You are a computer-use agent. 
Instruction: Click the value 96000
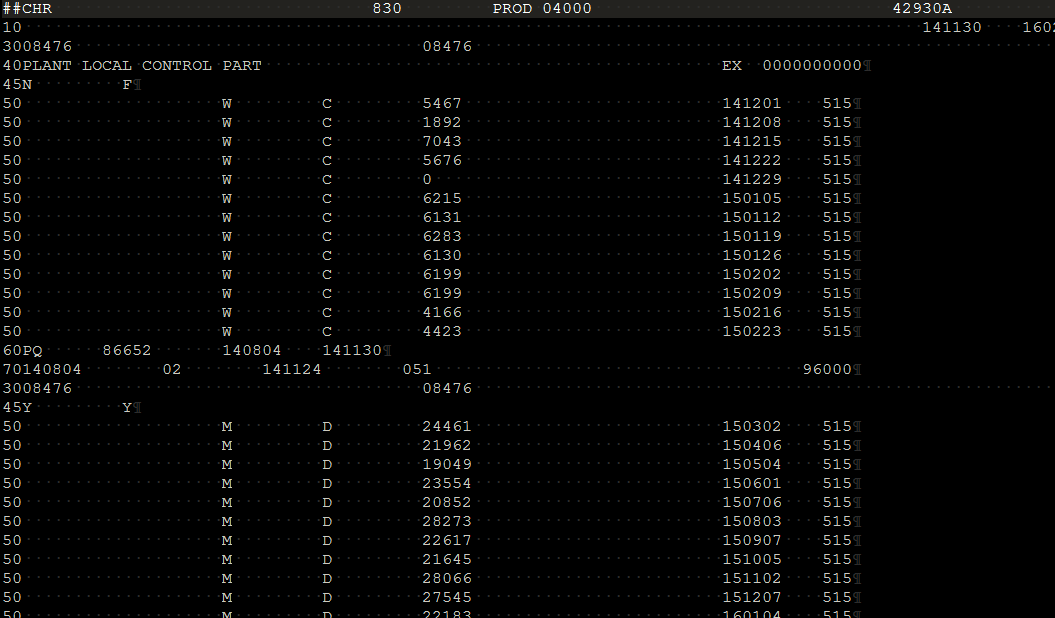click(827, 370)
